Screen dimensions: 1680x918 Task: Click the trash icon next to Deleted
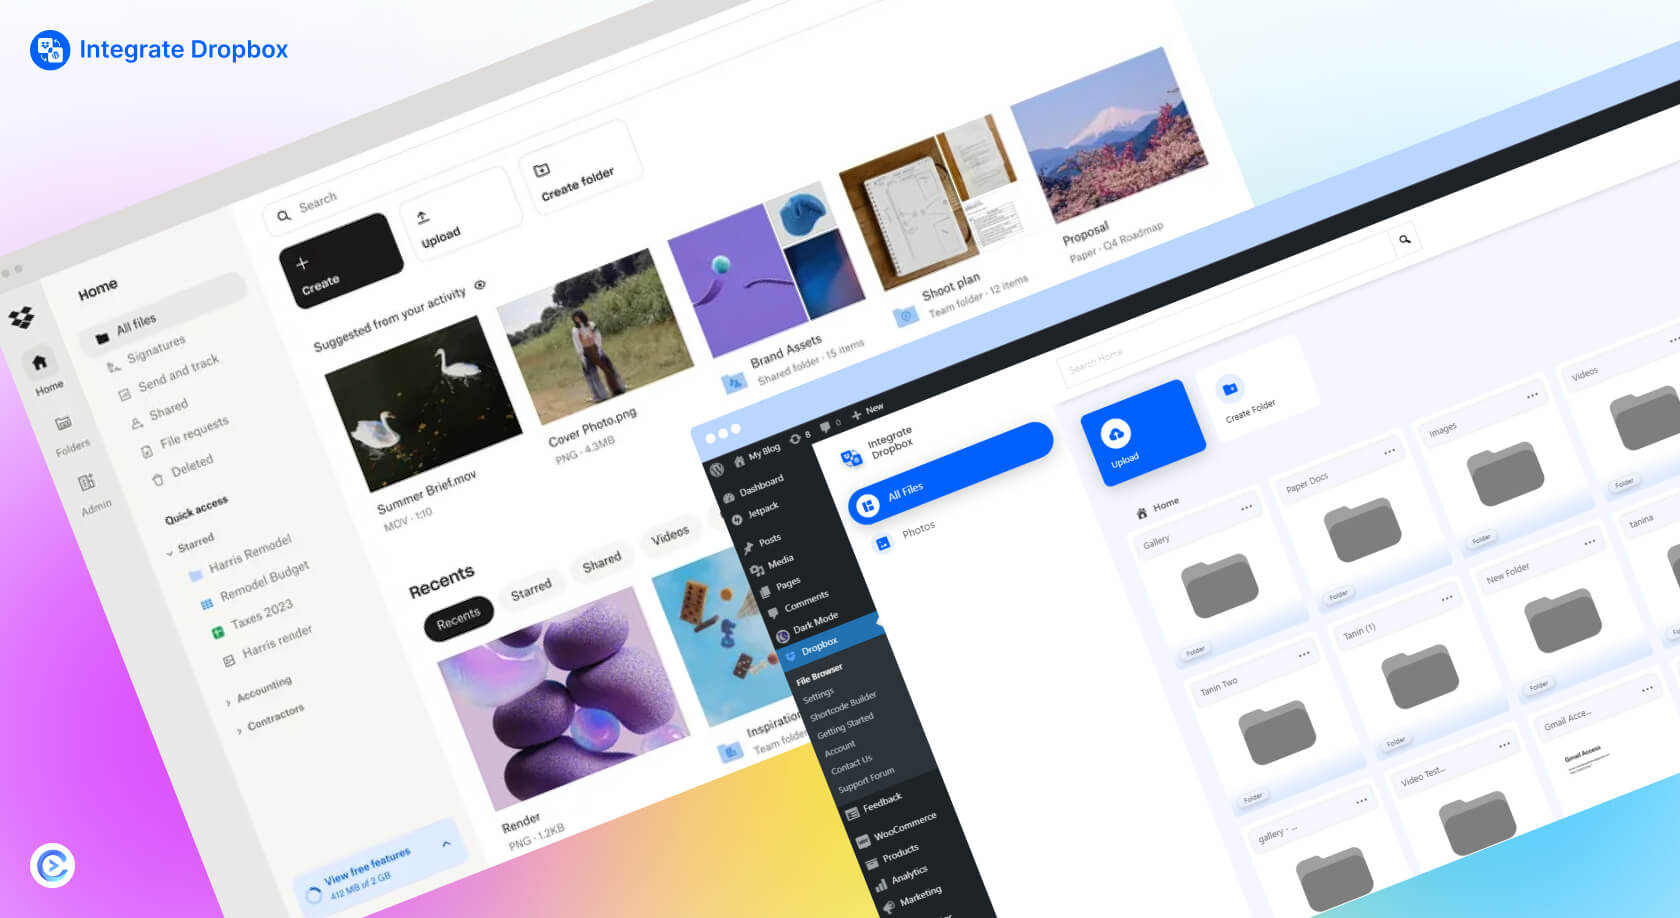157,480
